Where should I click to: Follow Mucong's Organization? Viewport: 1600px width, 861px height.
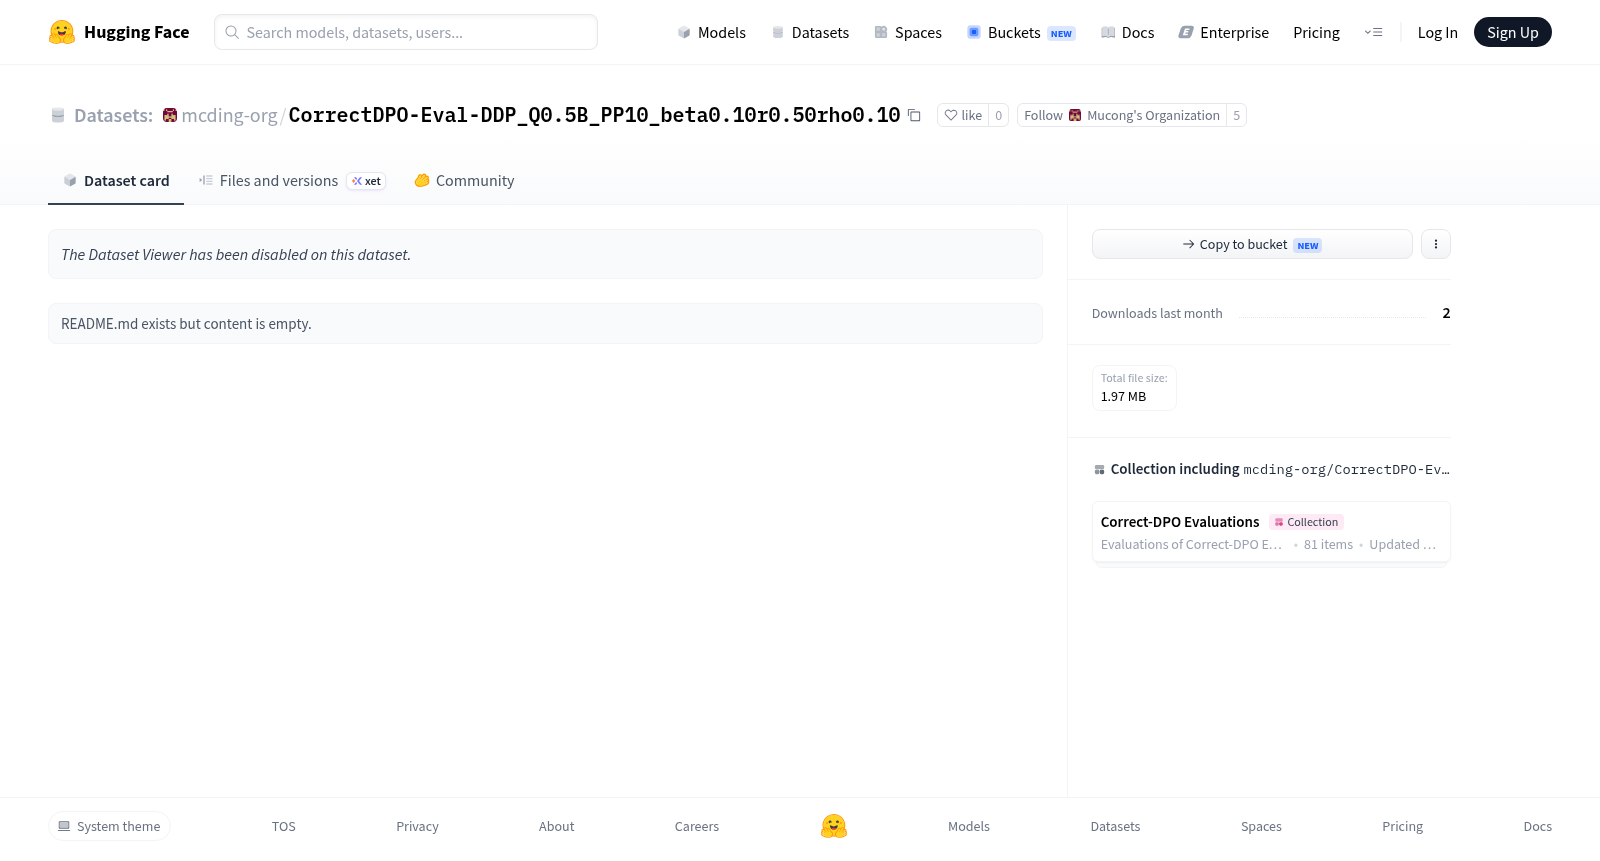(x=1122, y=115)
